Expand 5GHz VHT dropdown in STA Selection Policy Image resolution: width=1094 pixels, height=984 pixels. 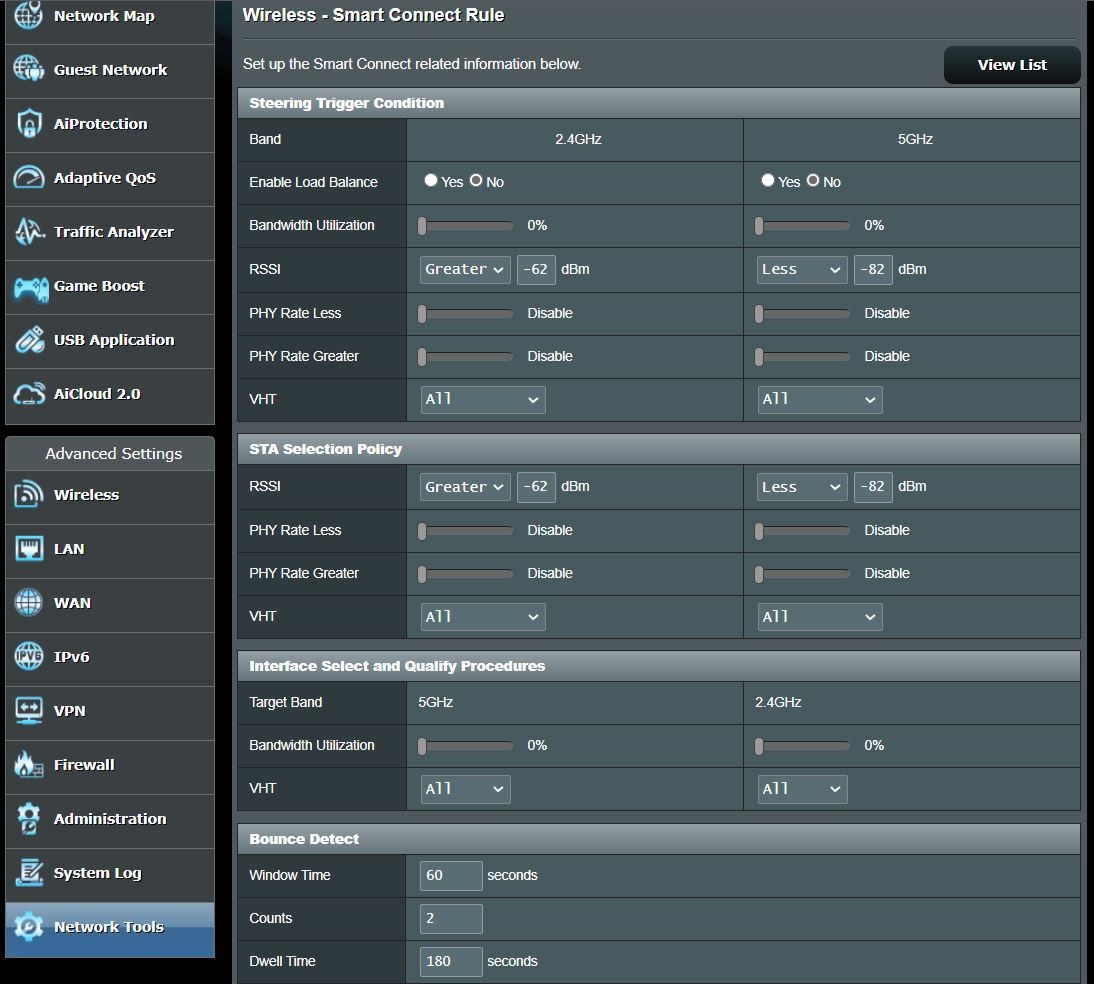pos(820,617)
